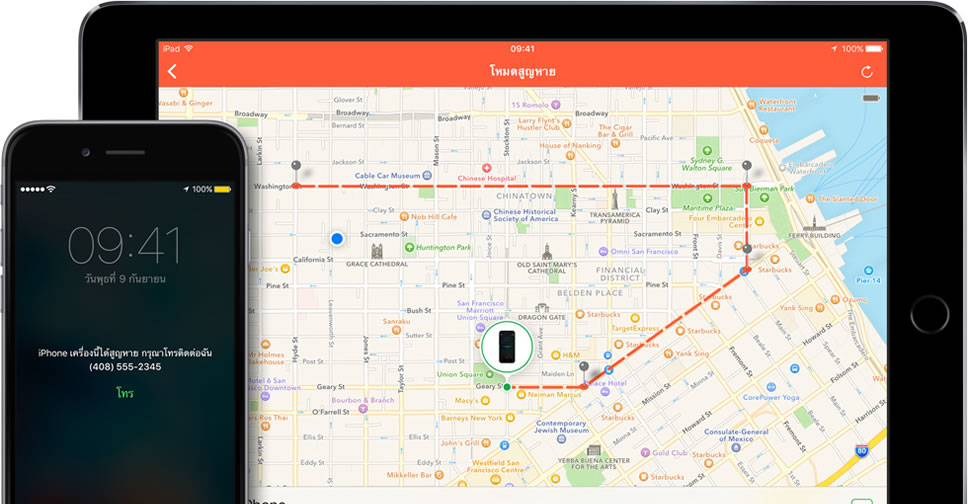
Task: Tap the Ferry Building landmark icon
Action: [x=814, y=224]
